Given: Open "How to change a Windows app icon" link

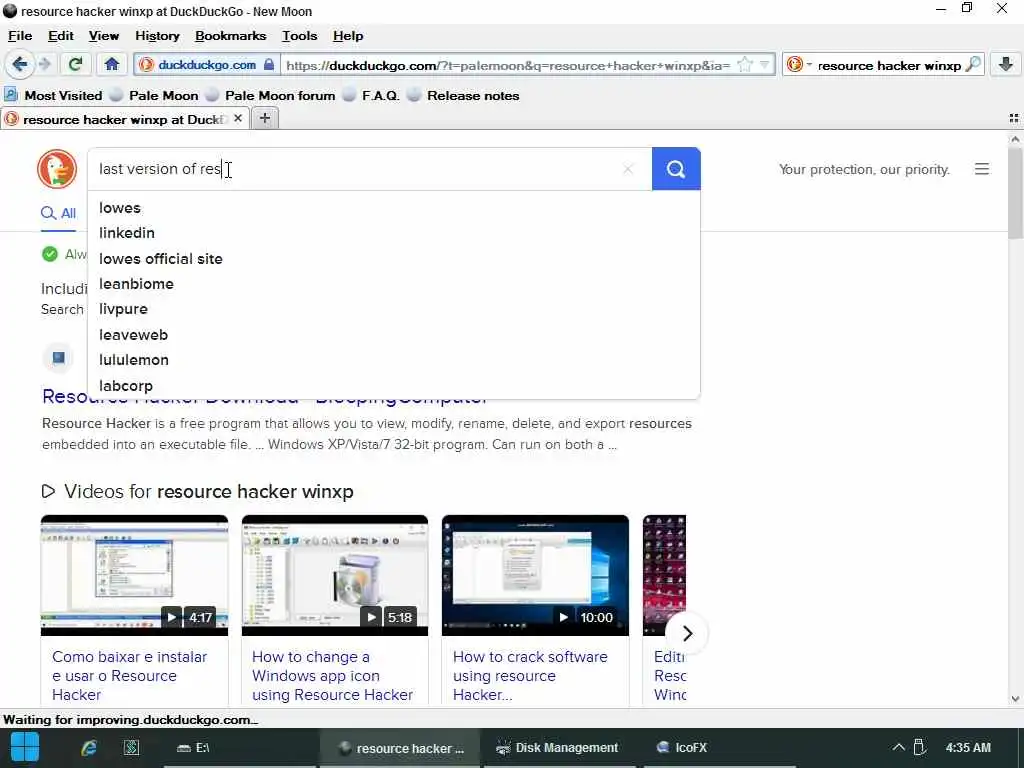Looking at the screenshot, I should coord(332,676).
